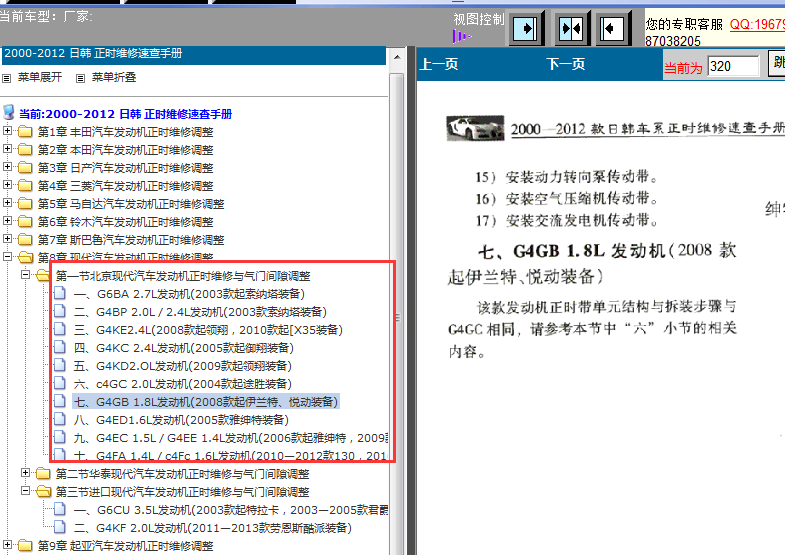Open 六、c4GC 2.0L发动机 entry
Screen dimensions: 785x555
click(x=183, y=384)
